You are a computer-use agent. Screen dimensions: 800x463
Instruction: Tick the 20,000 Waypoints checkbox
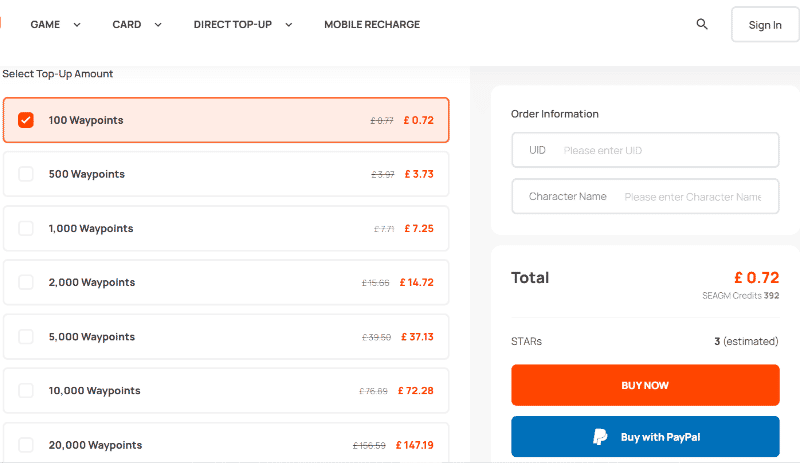click(x=26, y=445)
